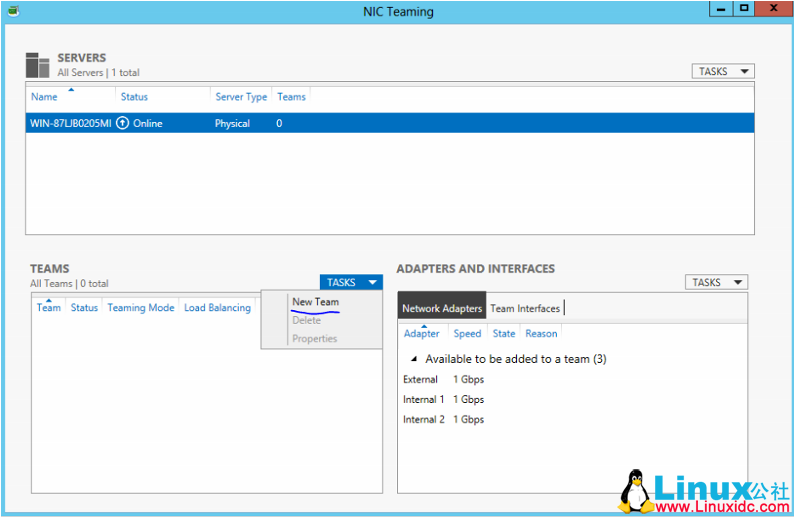794x517 pixels.
Task: Sort teams by Teaming Mode column
Action: [x=141, y=307]
